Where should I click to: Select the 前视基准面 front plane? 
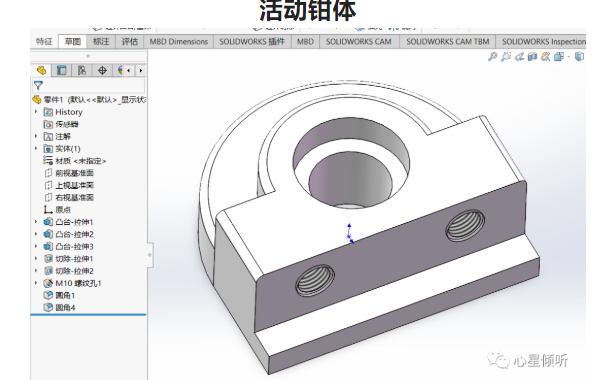pos(69,173)
